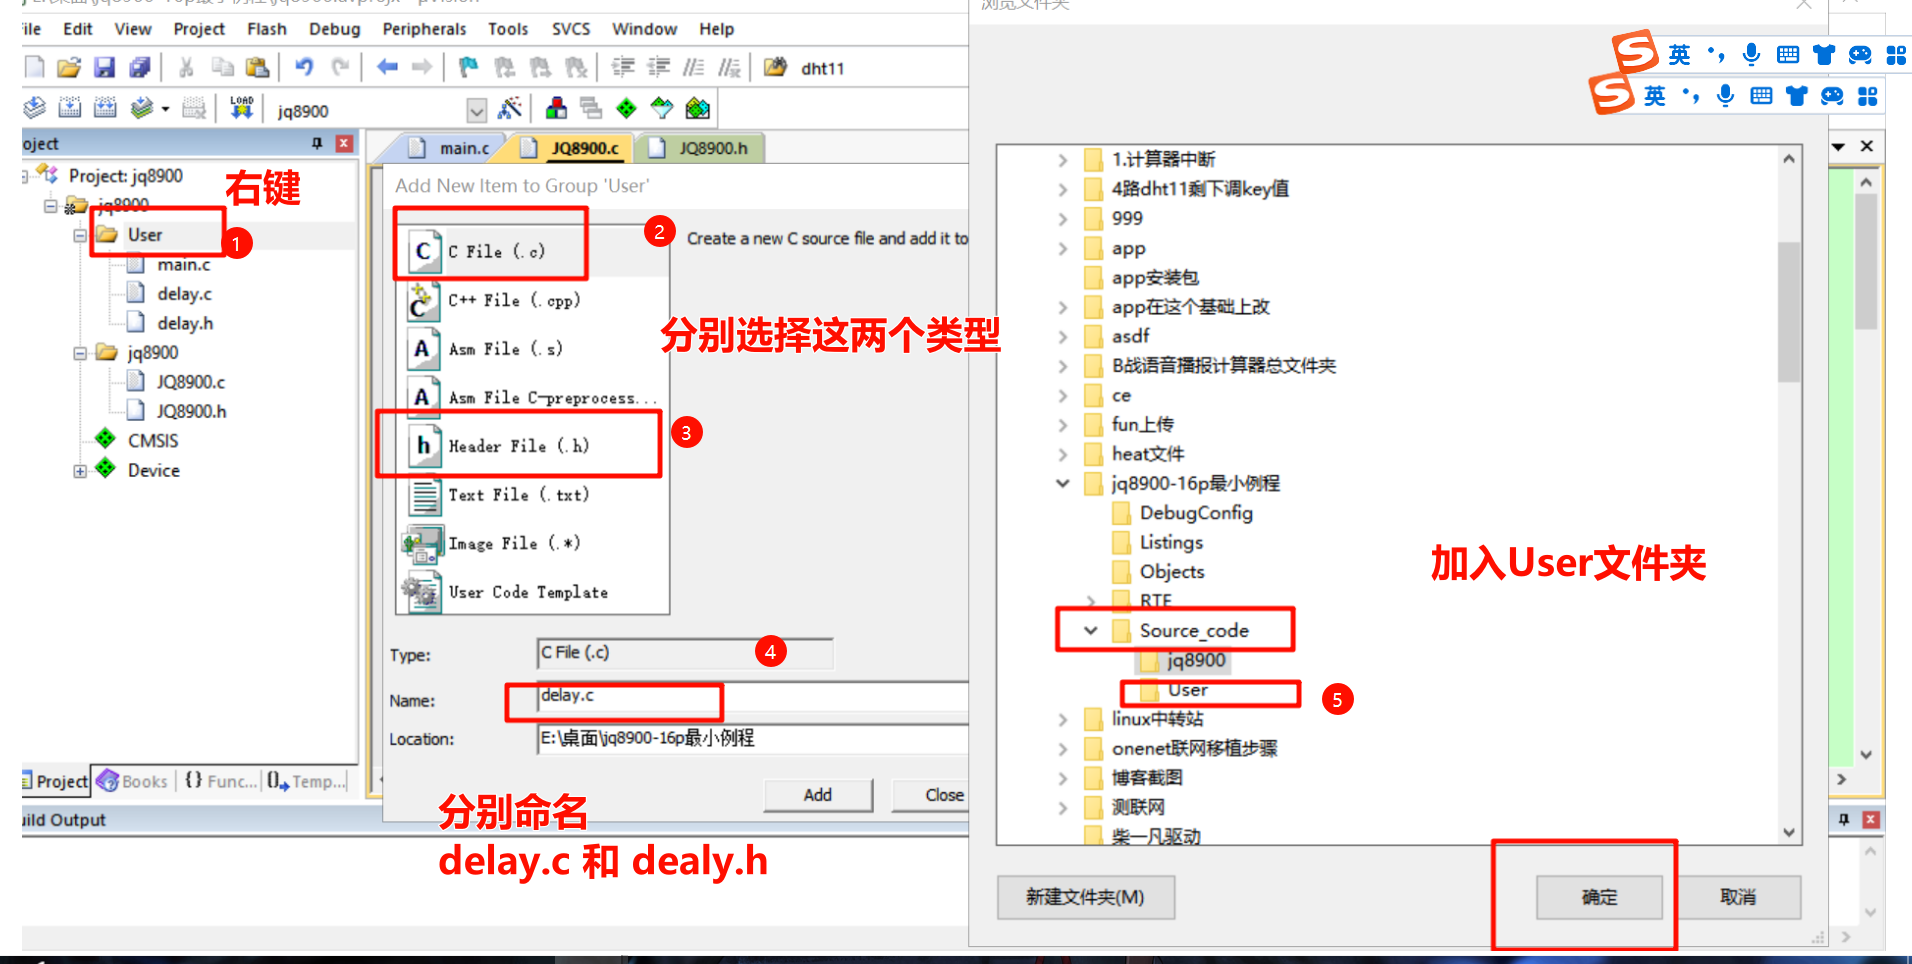1912x964 pixels.
Task: Collapse the jq8900-16p最小例程 folder
Action: pyautogui.click(x=1063, y=484)
